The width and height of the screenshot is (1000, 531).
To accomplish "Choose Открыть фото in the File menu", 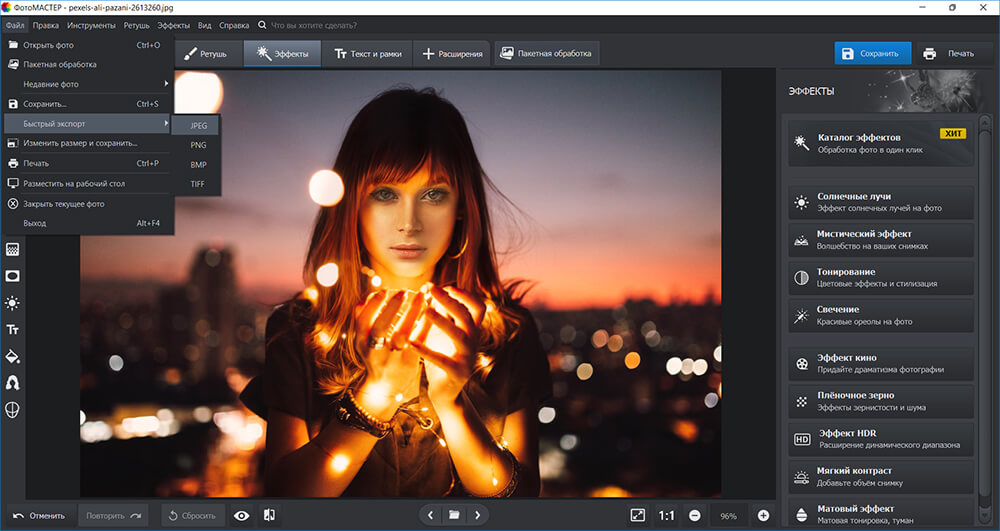I will pos(88,45).
